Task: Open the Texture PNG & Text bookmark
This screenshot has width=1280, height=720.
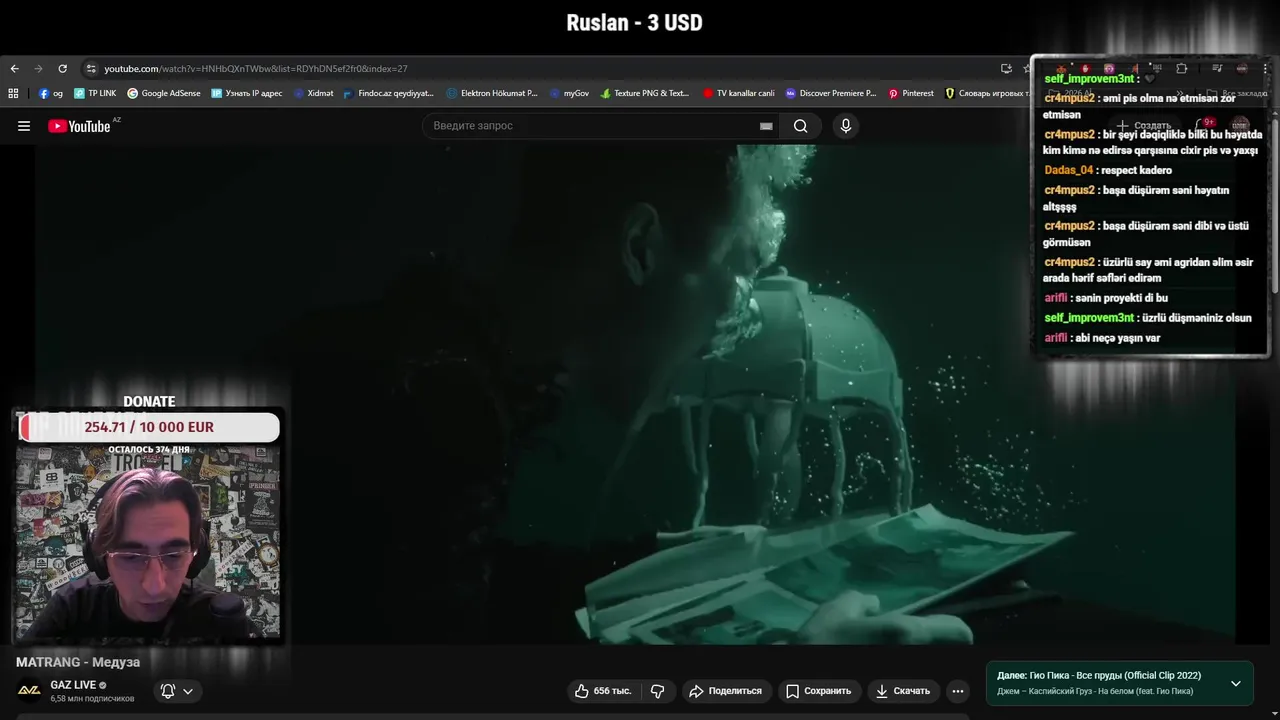Action: (645, 93)
